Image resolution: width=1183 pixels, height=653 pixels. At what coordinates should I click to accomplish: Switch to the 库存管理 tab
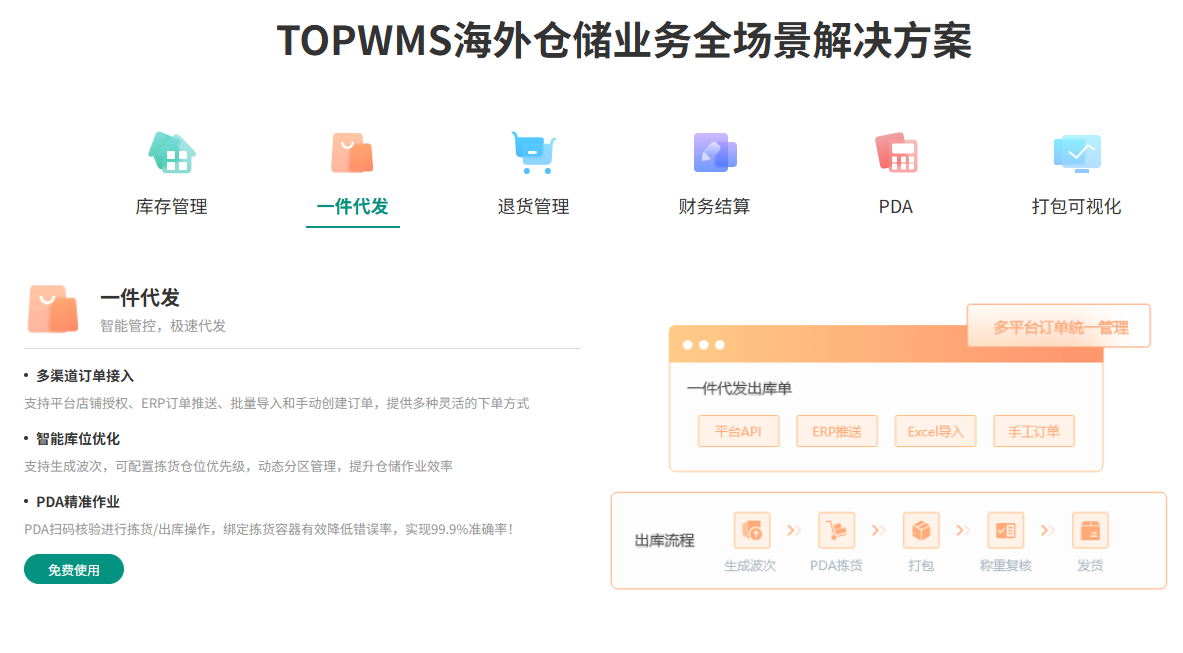pyautogui.click(x=171, y=207)
